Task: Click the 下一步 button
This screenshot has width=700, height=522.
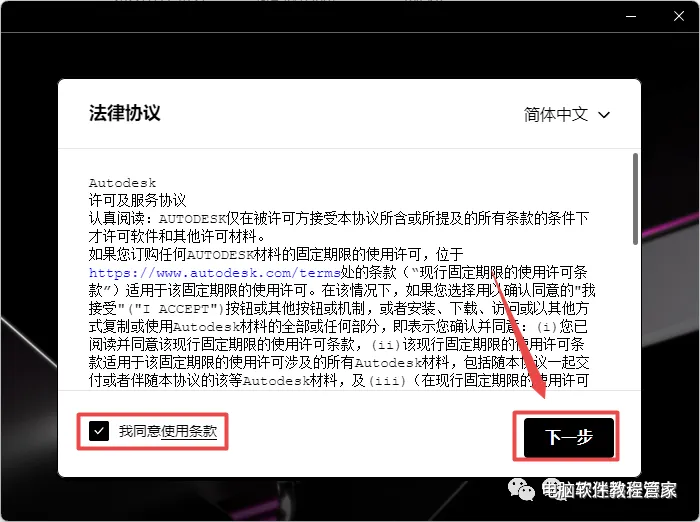Action: [x=569, y=437]
